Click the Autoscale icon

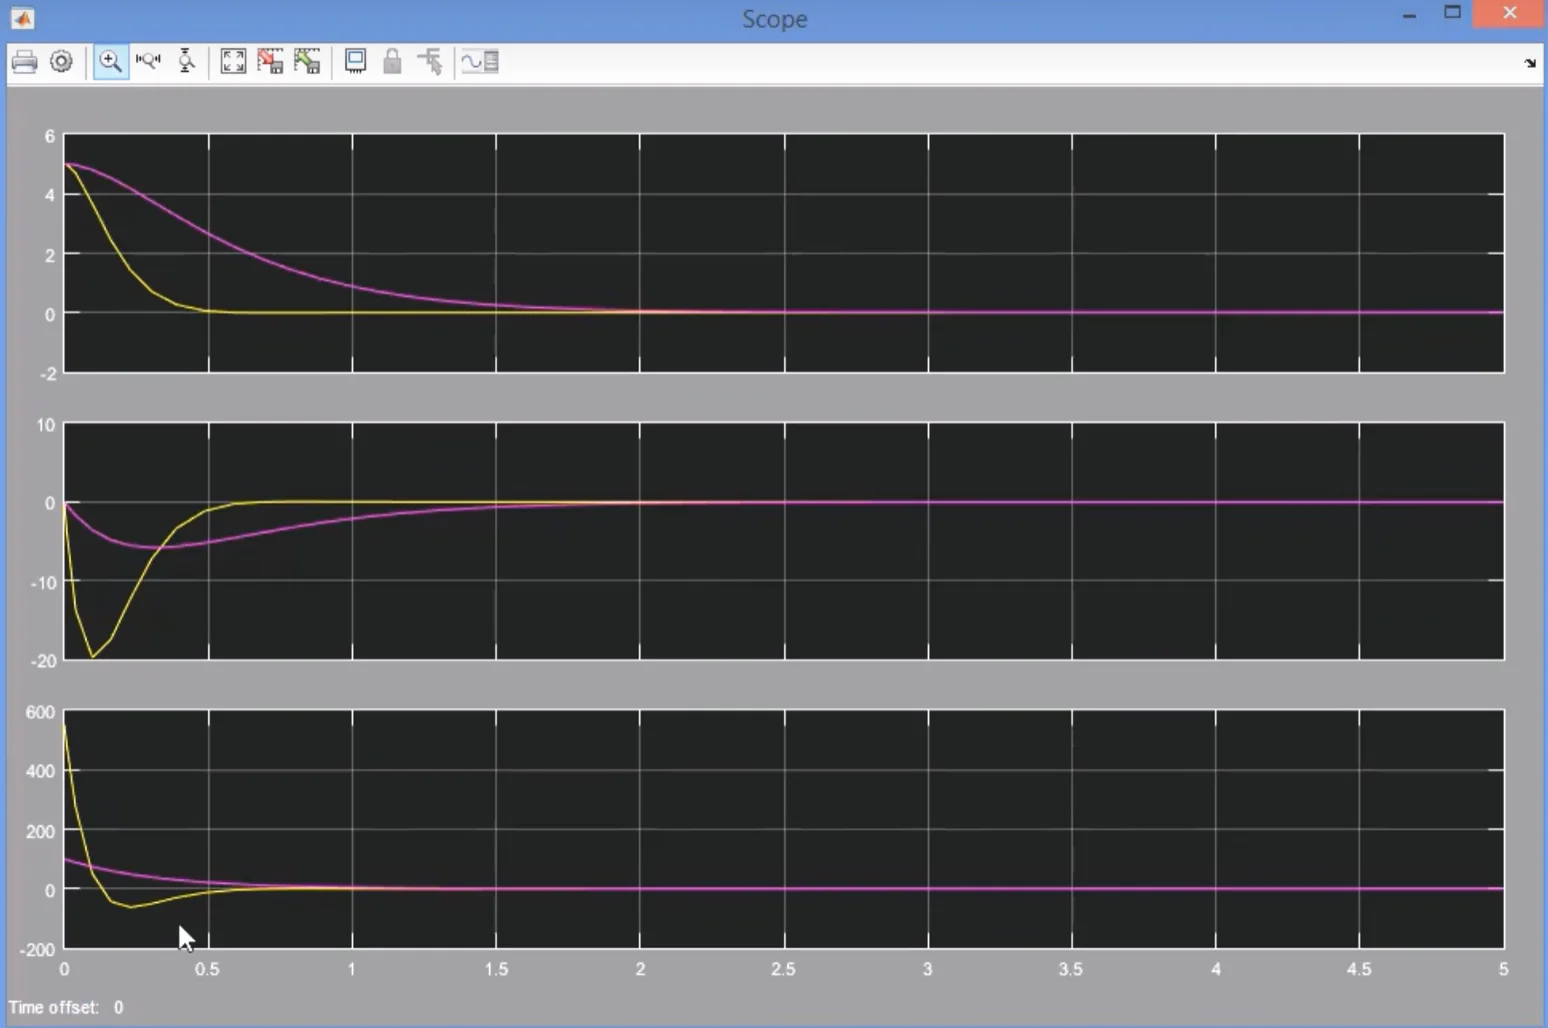point(233,62)
